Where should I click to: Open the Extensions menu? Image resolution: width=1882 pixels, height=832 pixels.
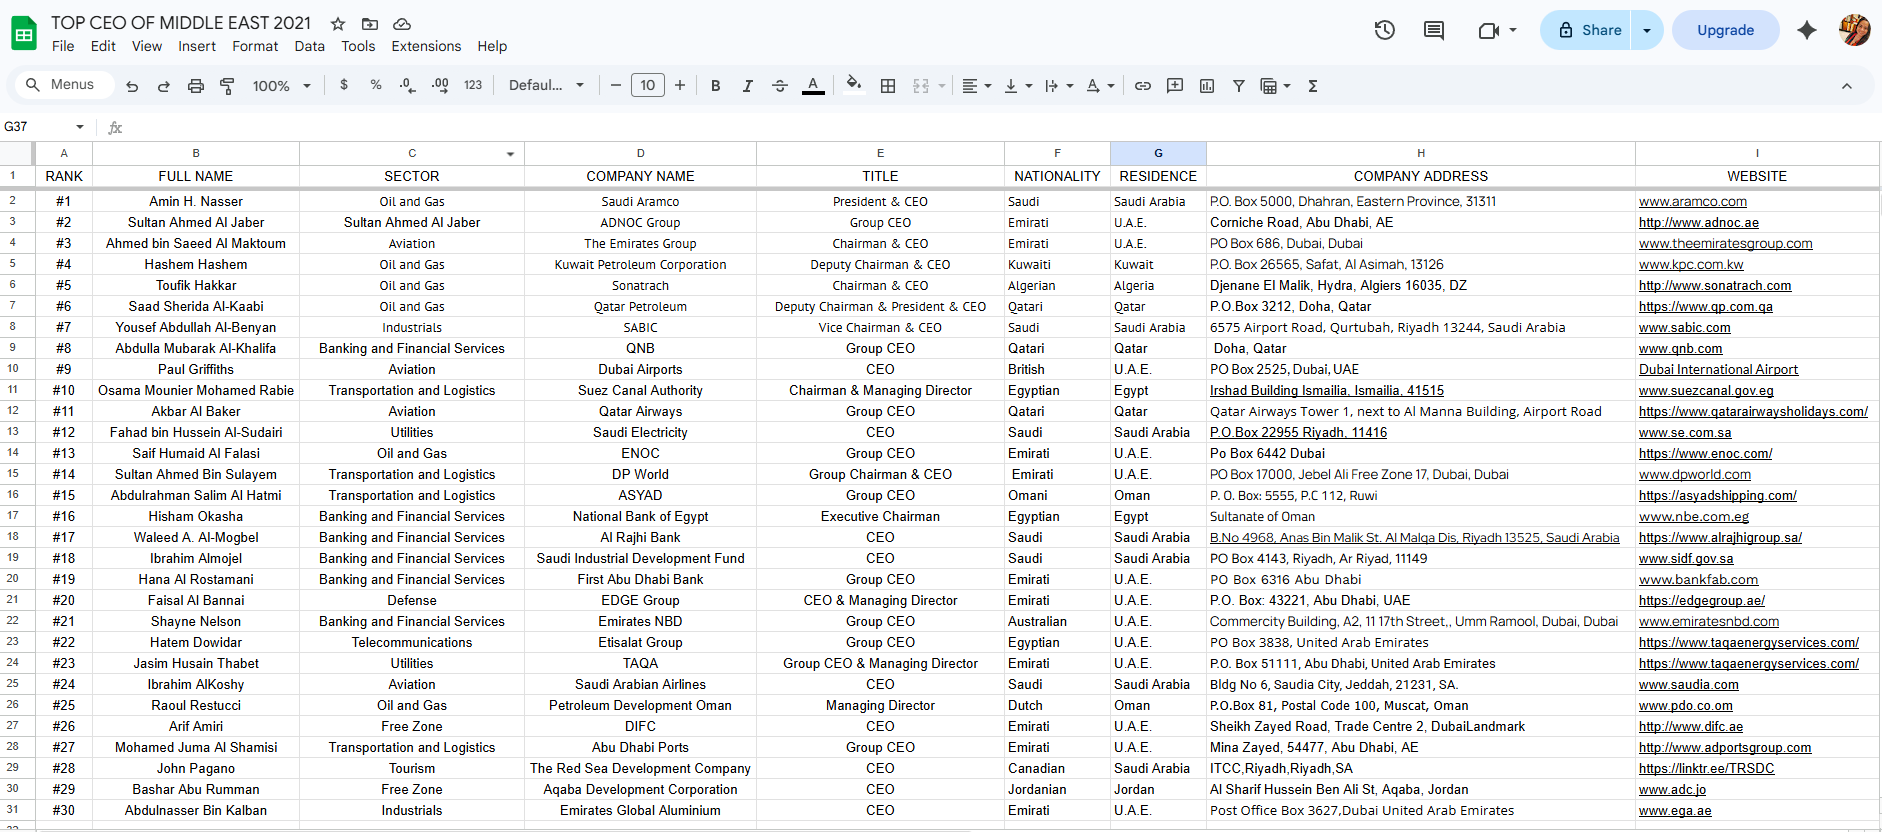(x=426, y=46)
